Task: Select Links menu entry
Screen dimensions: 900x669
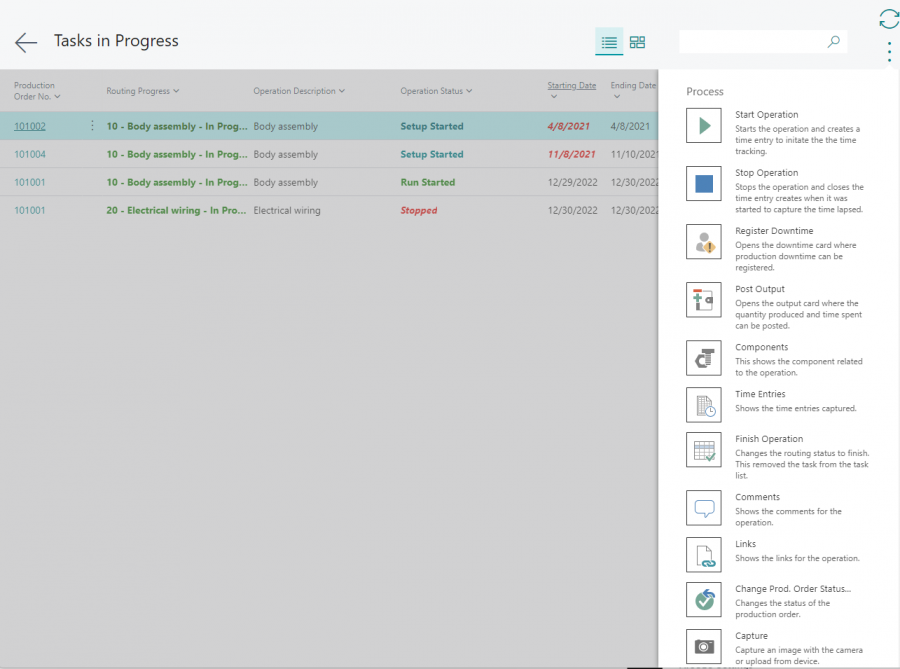Action: click(x=778, y=554)
